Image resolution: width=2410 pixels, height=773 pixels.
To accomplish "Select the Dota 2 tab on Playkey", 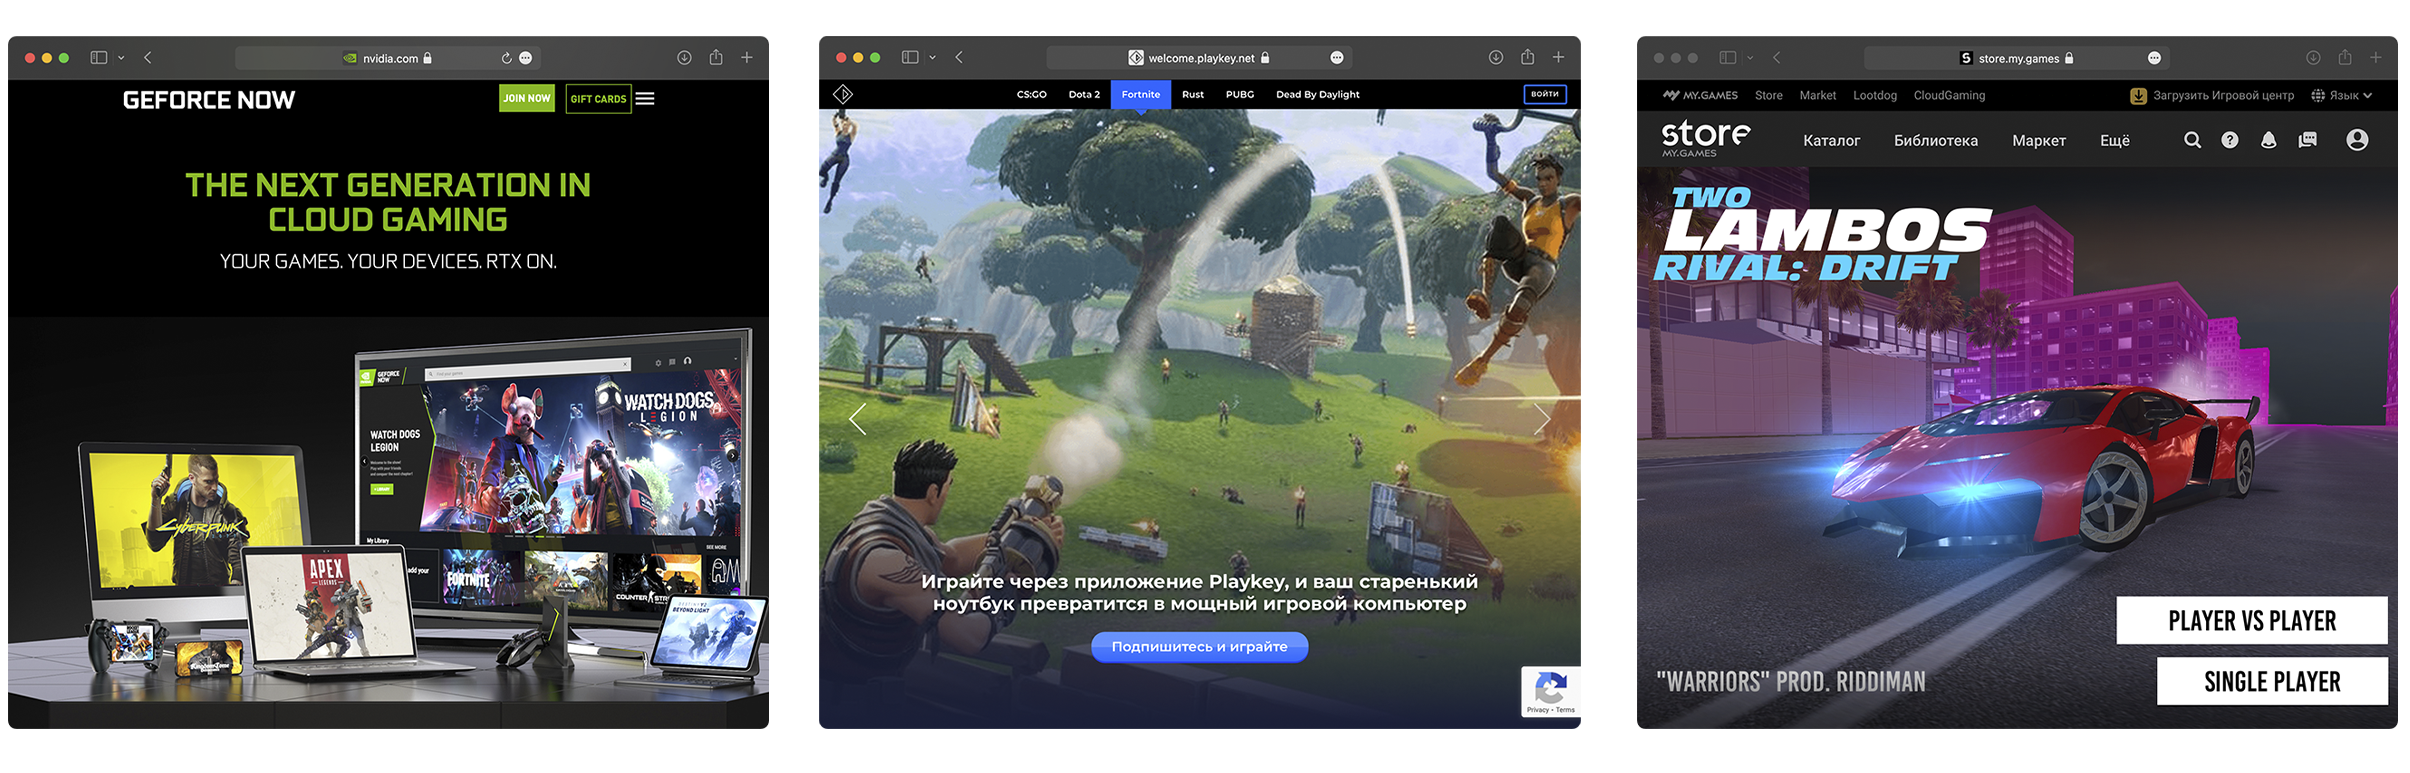I will point(1084,95).
